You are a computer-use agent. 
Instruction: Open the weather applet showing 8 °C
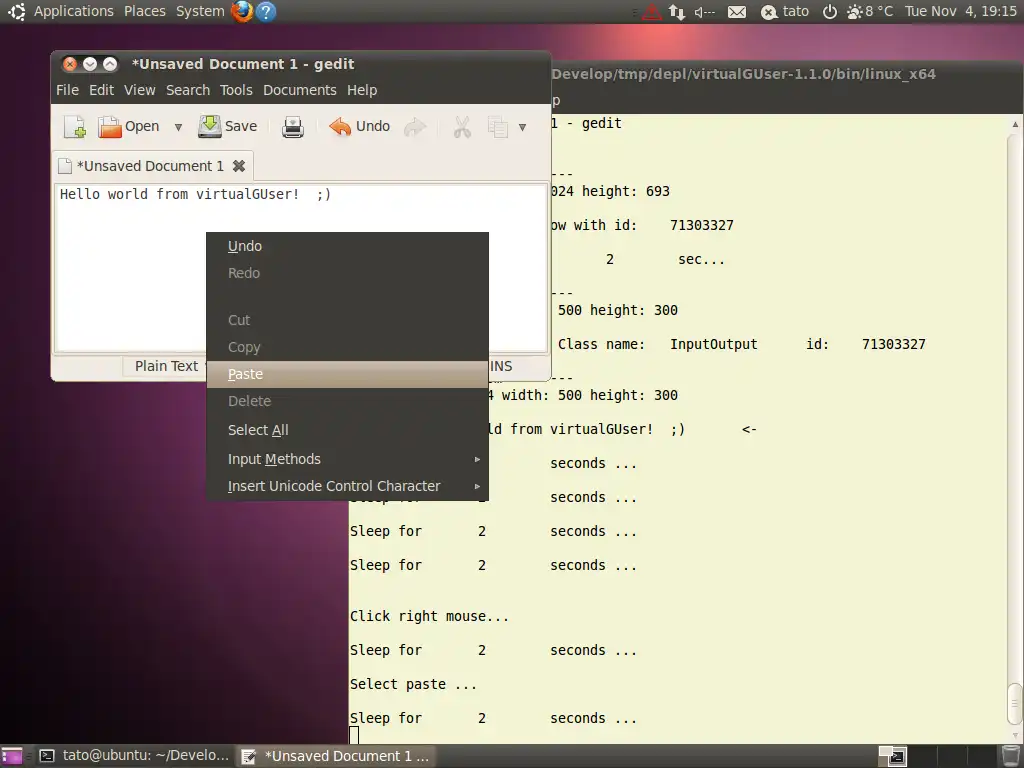[x=869, y=12]
